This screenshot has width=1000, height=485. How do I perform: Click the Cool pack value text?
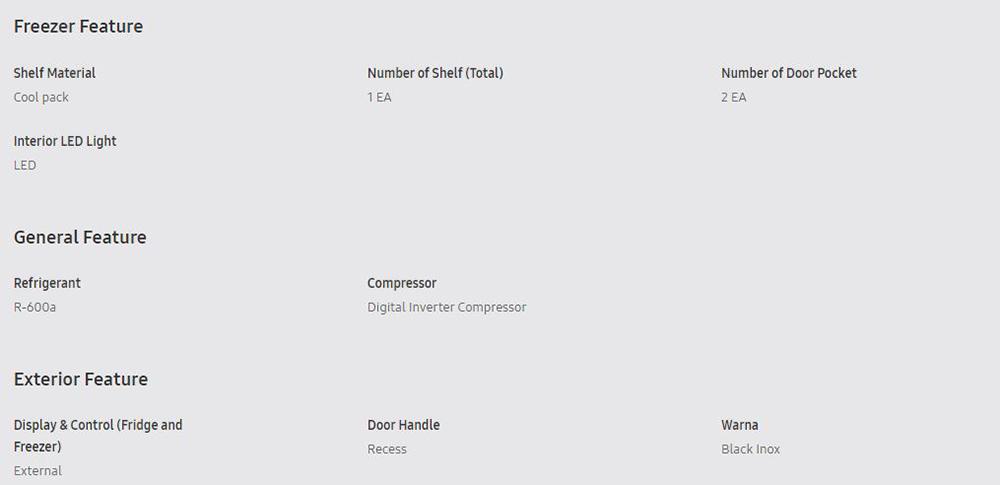coord(41,97)
